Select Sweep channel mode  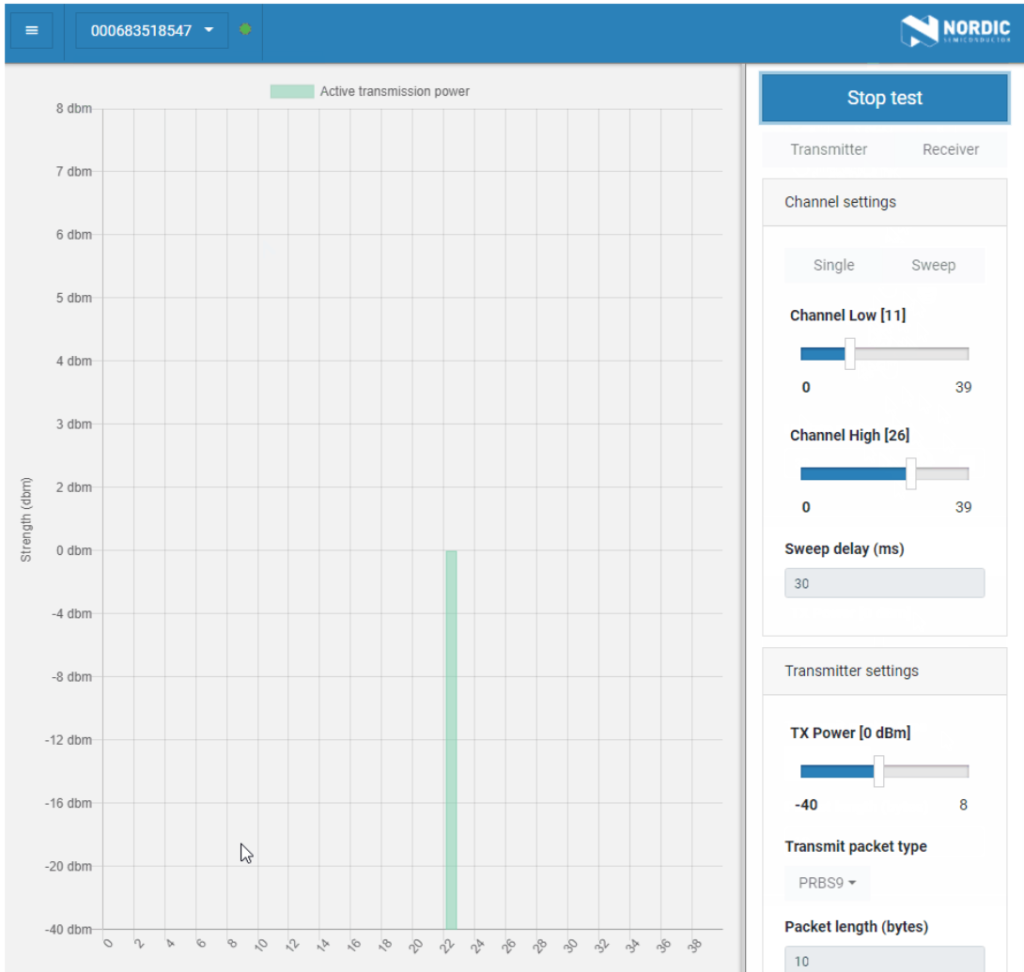(x=933, y=266)
